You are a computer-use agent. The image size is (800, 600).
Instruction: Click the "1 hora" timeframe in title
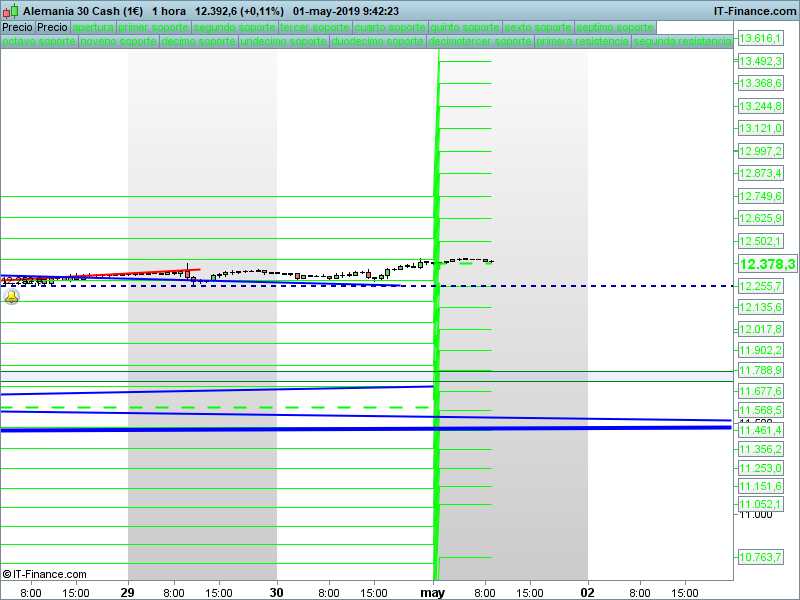pyautogui.click(x=169, y=11)
